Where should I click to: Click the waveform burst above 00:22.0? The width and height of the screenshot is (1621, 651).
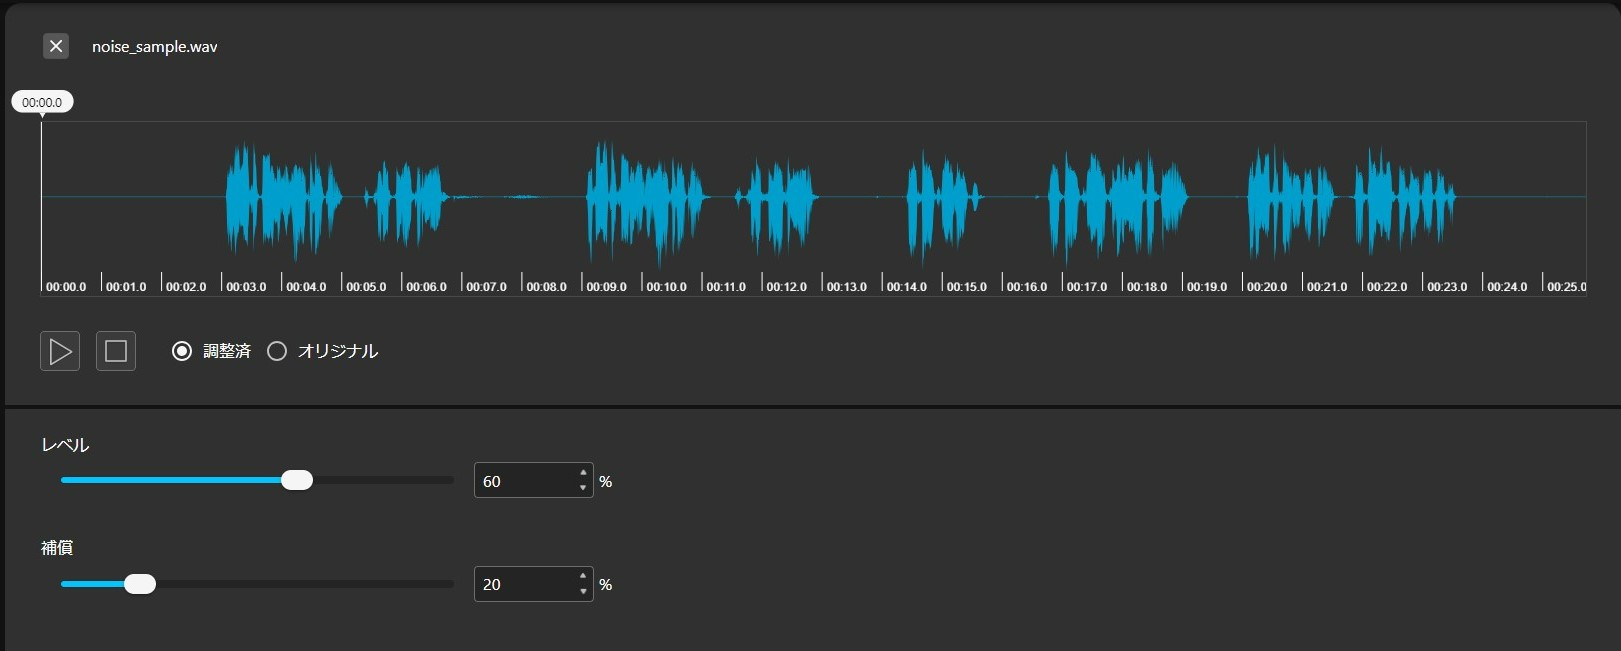1404,198
